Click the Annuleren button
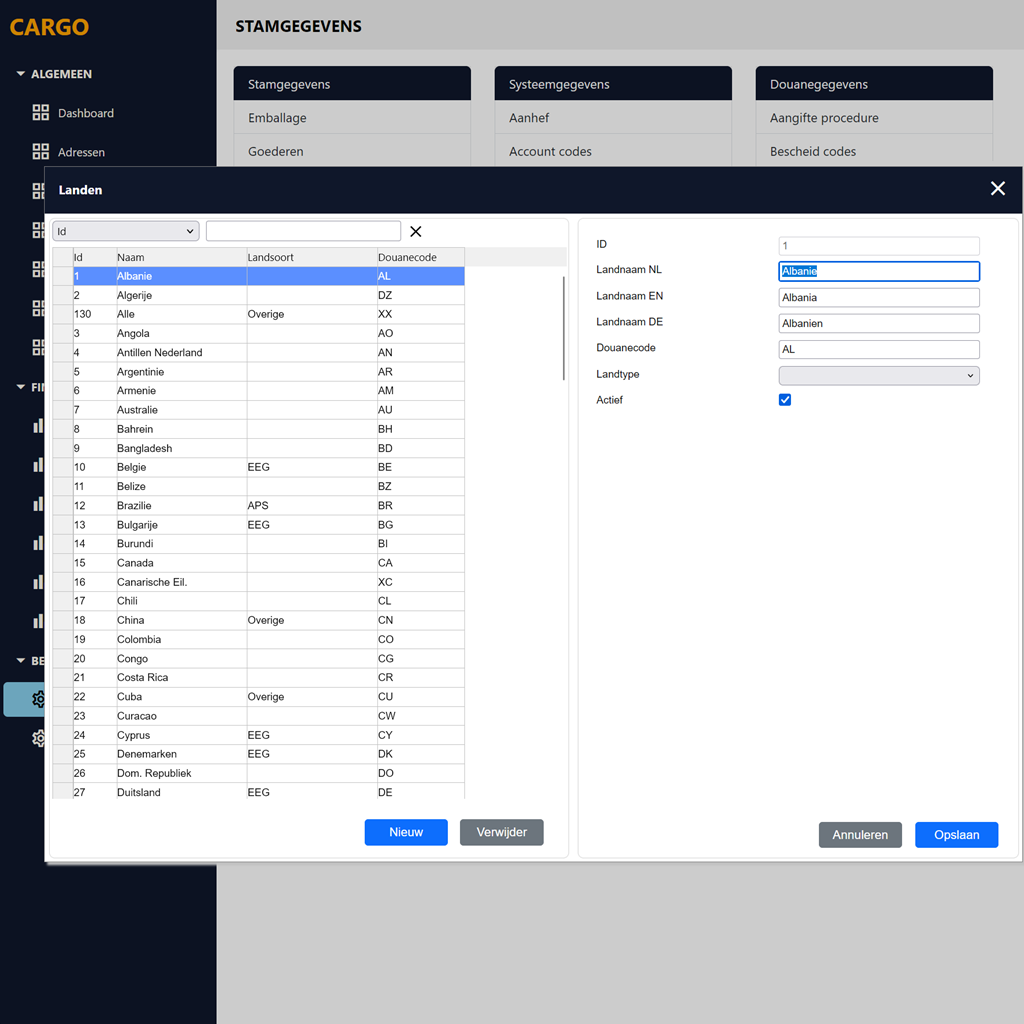Viewport: 1024px width, 1024px height. click(860, 835)
